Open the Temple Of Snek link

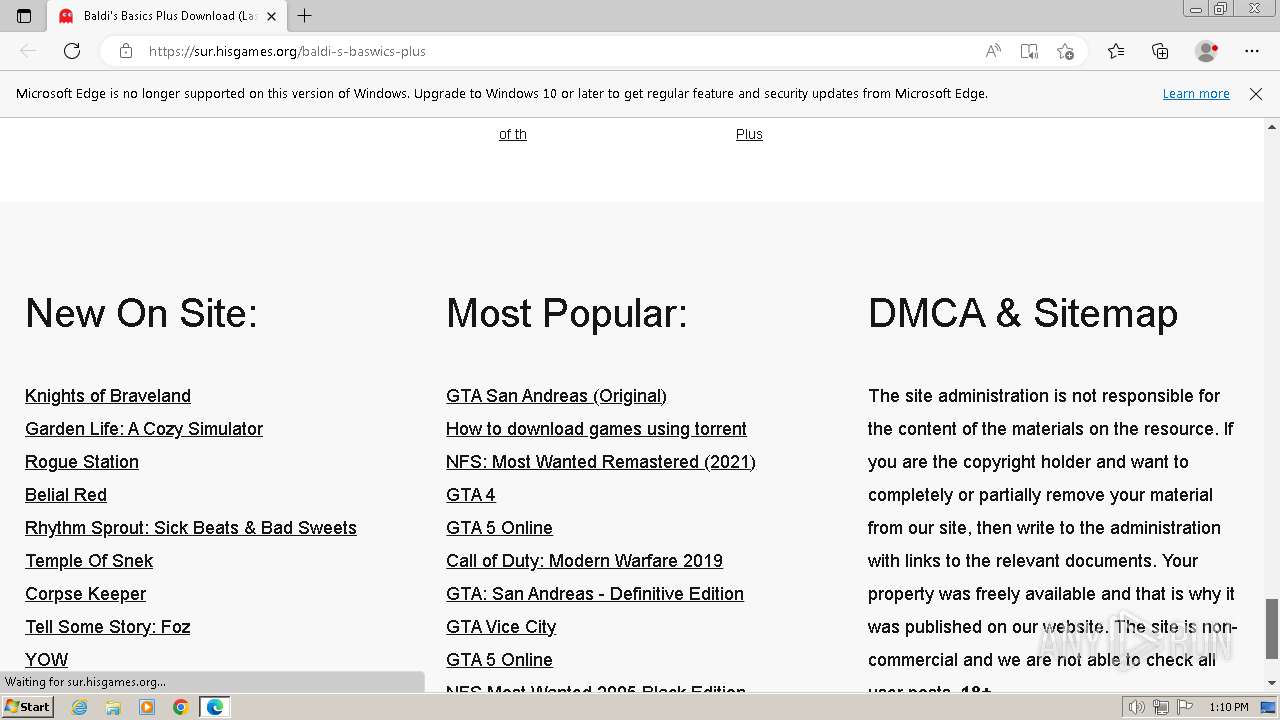tap(89, 561)
